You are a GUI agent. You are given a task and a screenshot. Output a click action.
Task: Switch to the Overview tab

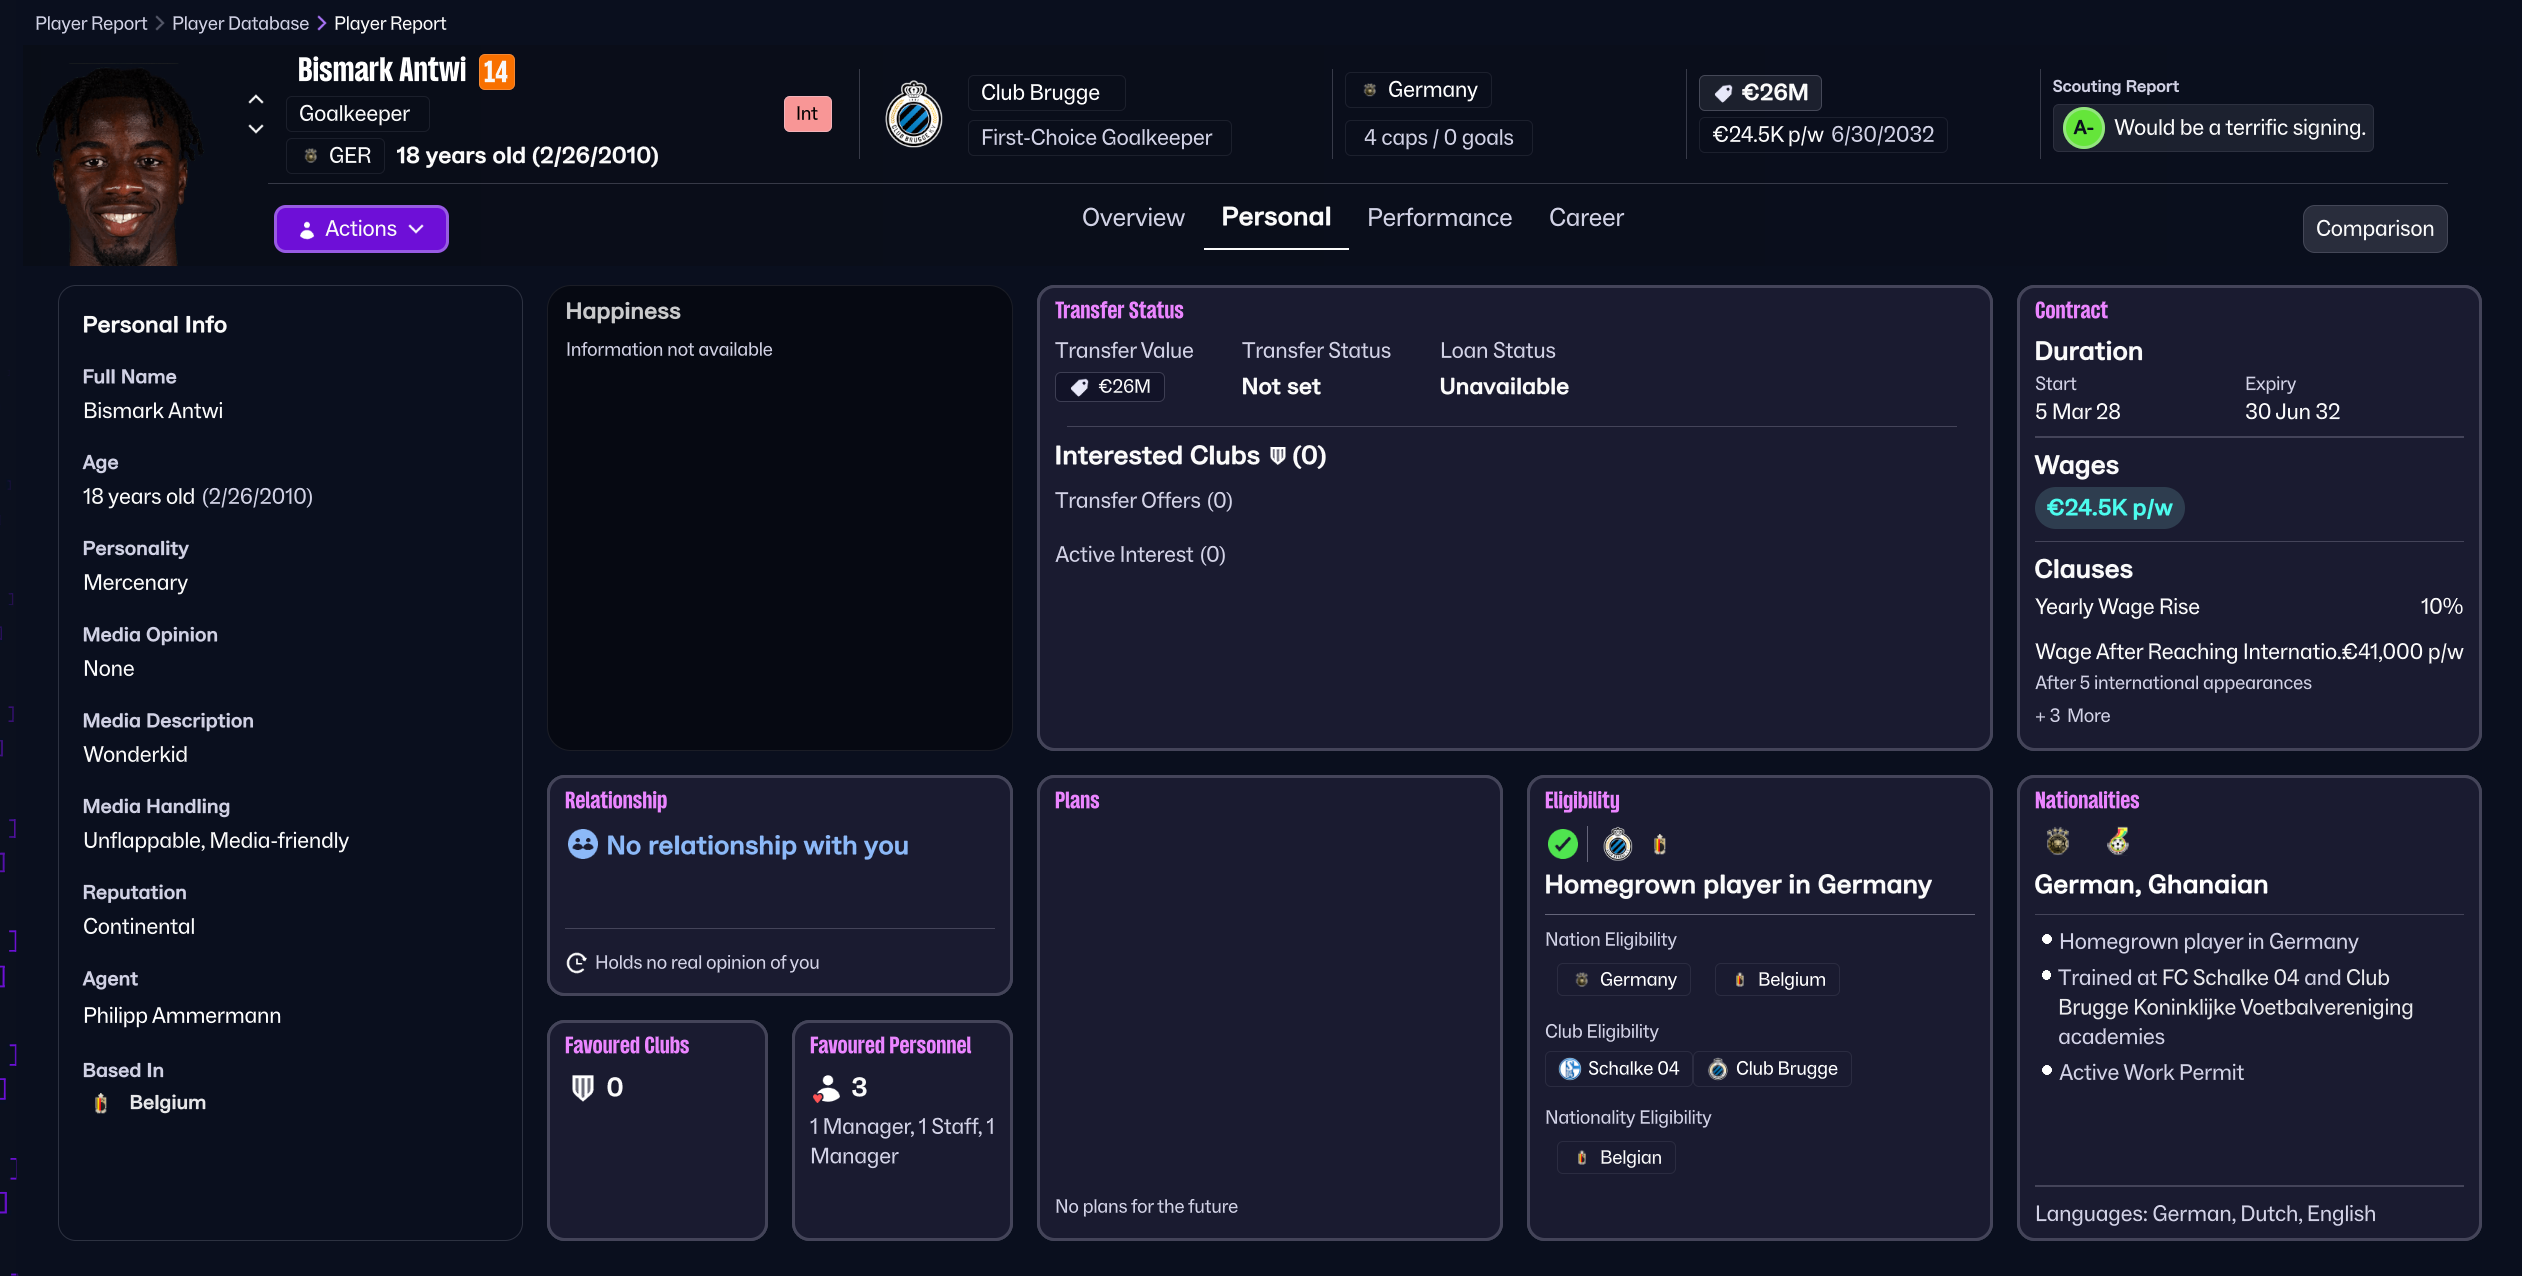pos(1132,218)
